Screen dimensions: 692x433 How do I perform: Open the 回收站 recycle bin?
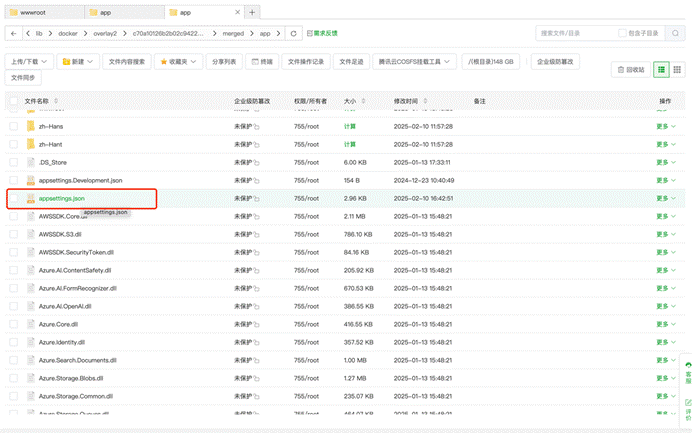point(630,70)
